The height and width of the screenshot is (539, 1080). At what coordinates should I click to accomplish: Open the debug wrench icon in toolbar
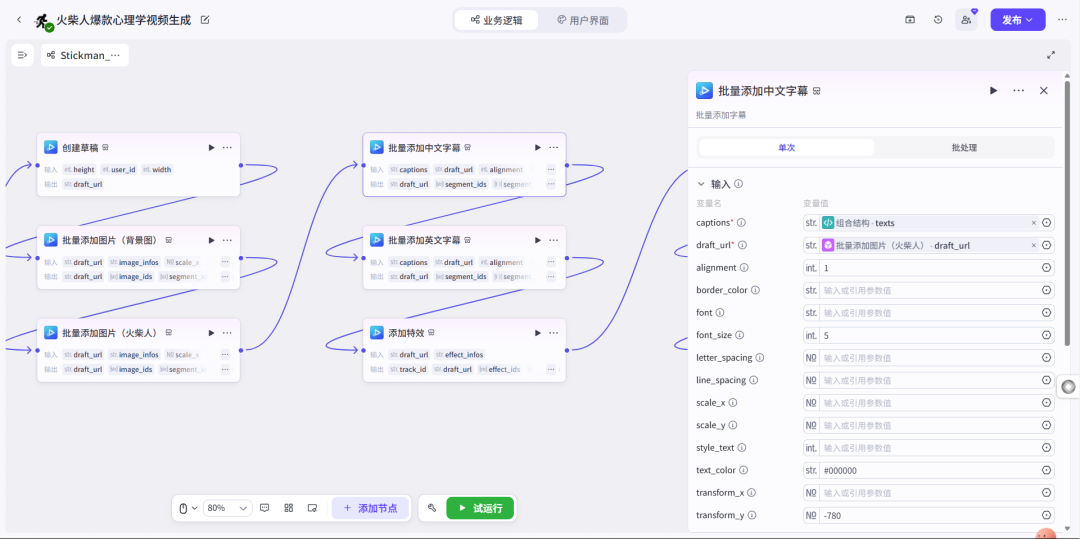tap(432, 508)
